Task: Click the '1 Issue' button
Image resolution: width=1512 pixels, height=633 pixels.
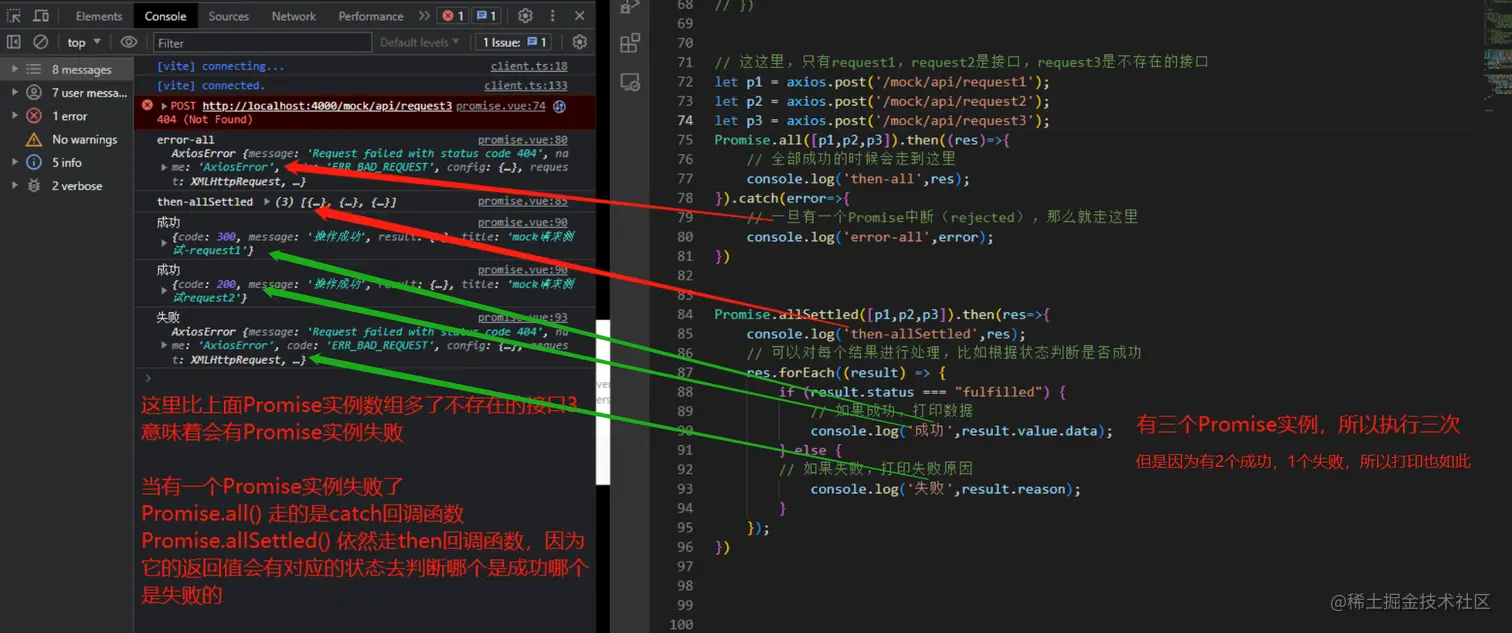Action: (515, 42)
